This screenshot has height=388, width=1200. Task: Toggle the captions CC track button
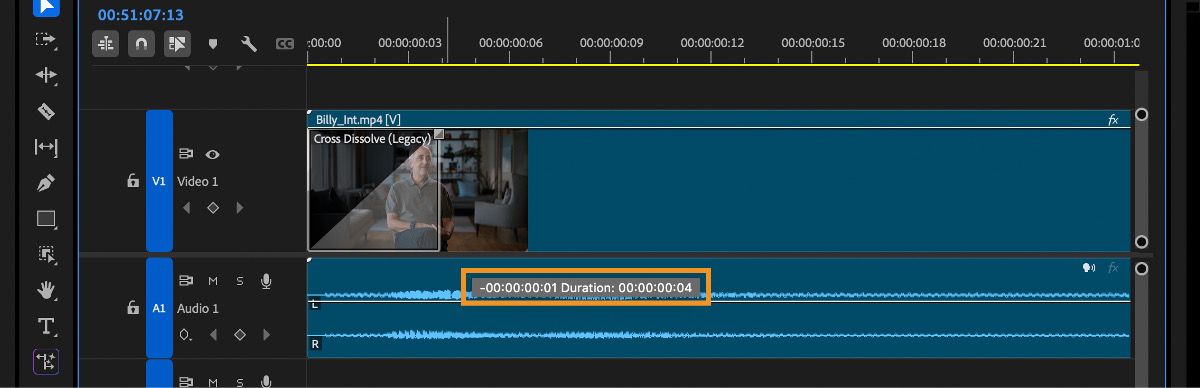[x=285, y=44]
